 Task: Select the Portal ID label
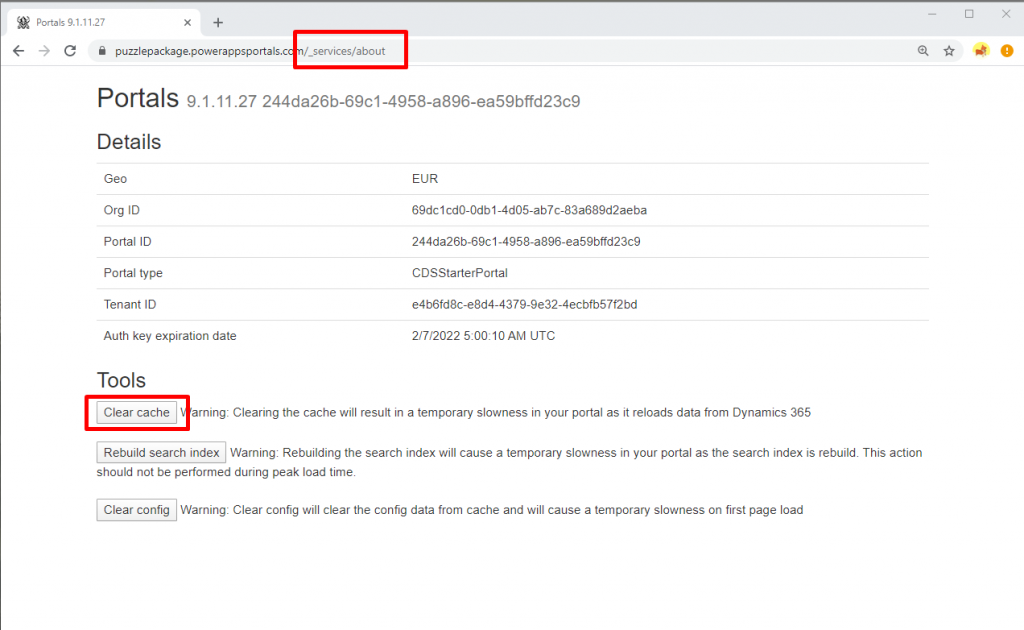point(127,242)
